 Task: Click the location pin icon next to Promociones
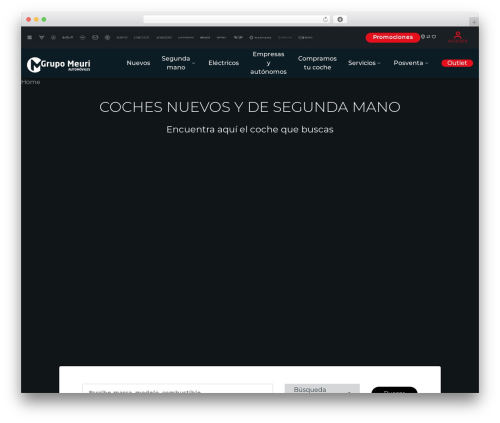[423, 37]
